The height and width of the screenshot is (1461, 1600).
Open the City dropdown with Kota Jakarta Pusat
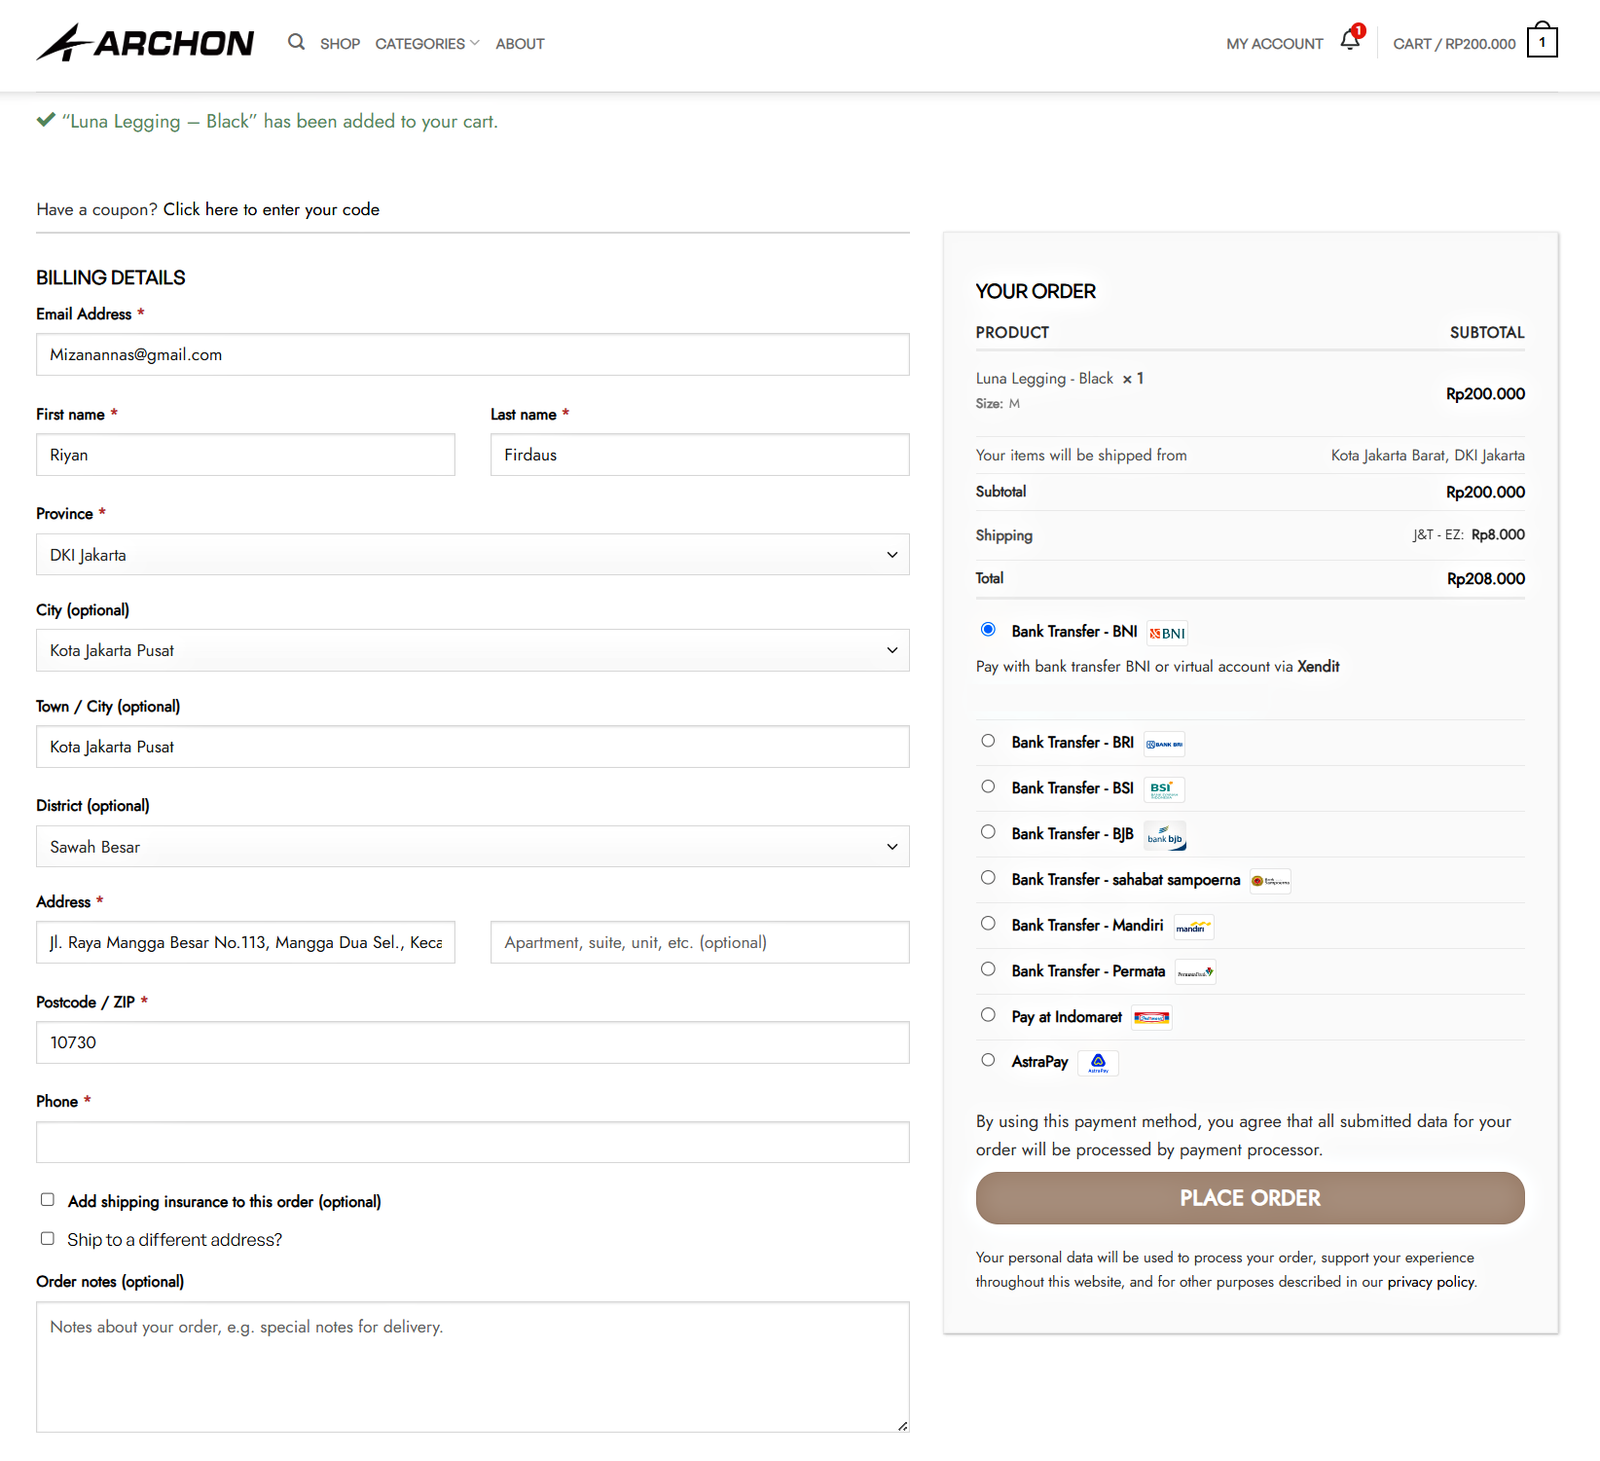[472, 651]
